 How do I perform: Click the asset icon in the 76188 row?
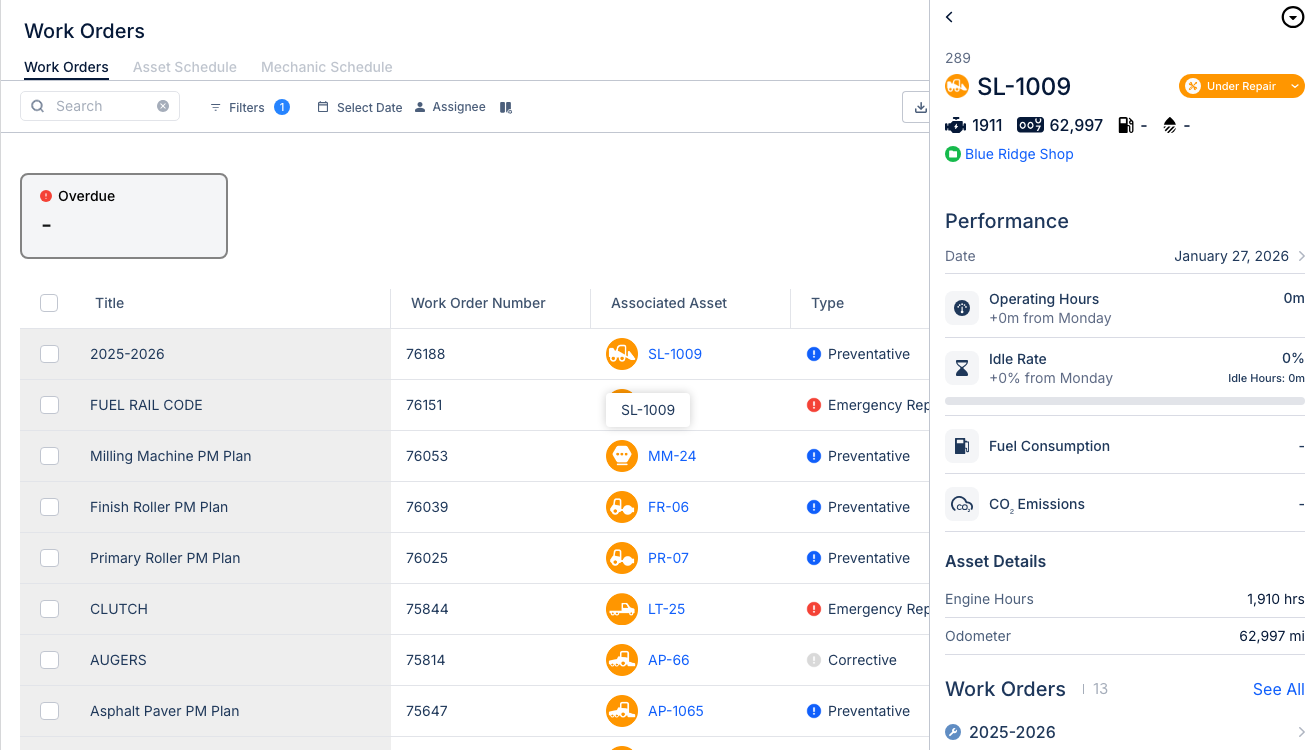pos(622,354)
